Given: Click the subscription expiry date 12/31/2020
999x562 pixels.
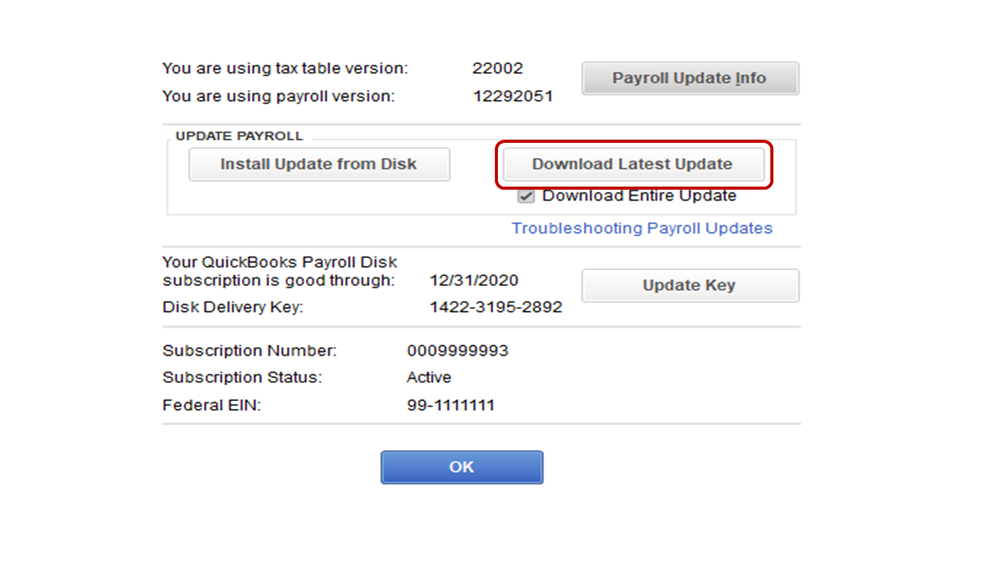Looking at the screenshot, I should point(474,281).
